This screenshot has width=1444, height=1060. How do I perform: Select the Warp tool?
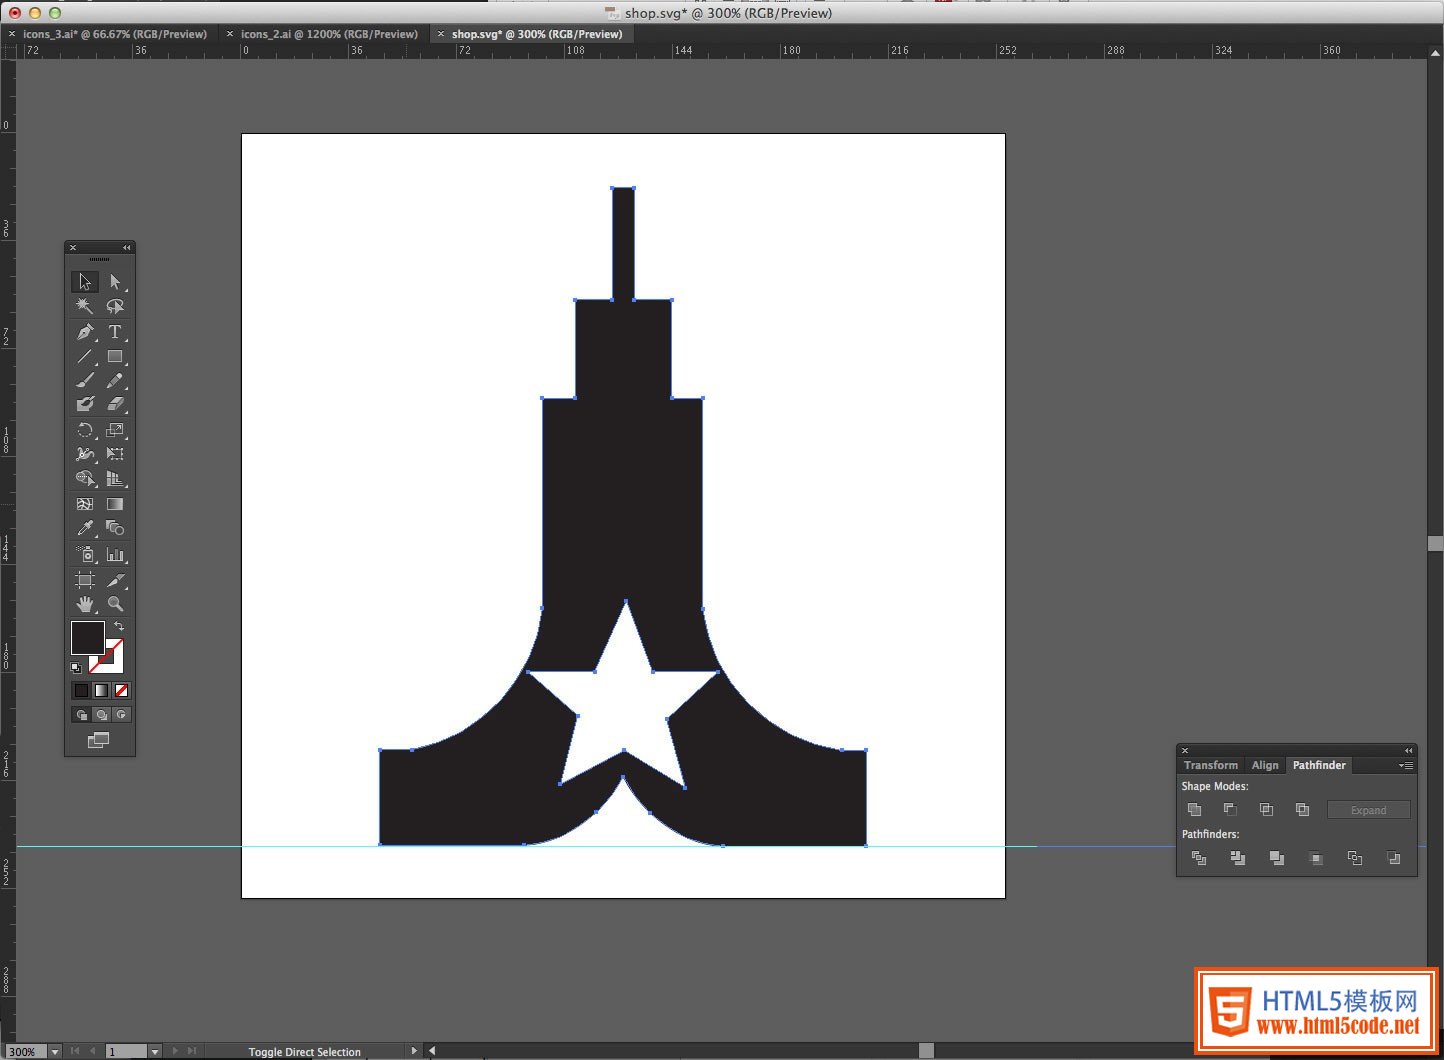click(85, 454)
